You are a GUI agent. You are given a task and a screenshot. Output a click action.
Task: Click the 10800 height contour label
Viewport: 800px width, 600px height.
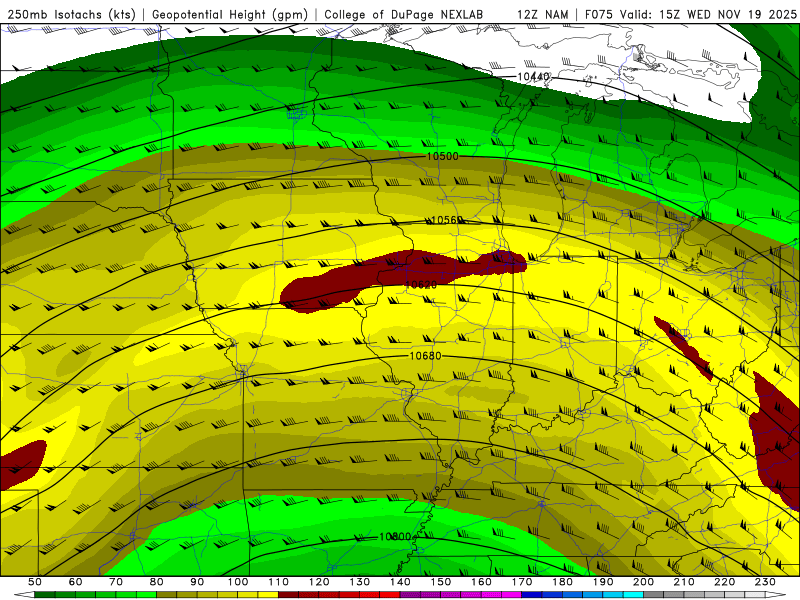pos(395,537)
